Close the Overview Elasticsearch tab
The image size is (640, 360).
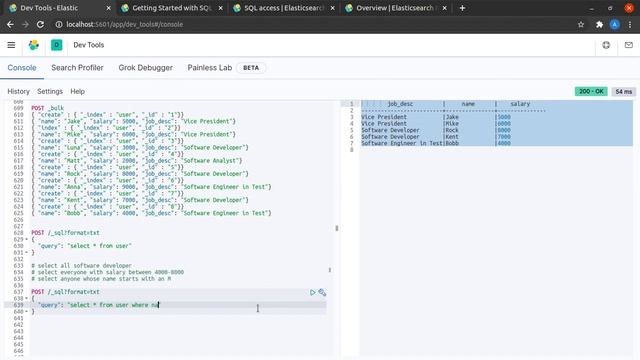[x=444, y=8]
